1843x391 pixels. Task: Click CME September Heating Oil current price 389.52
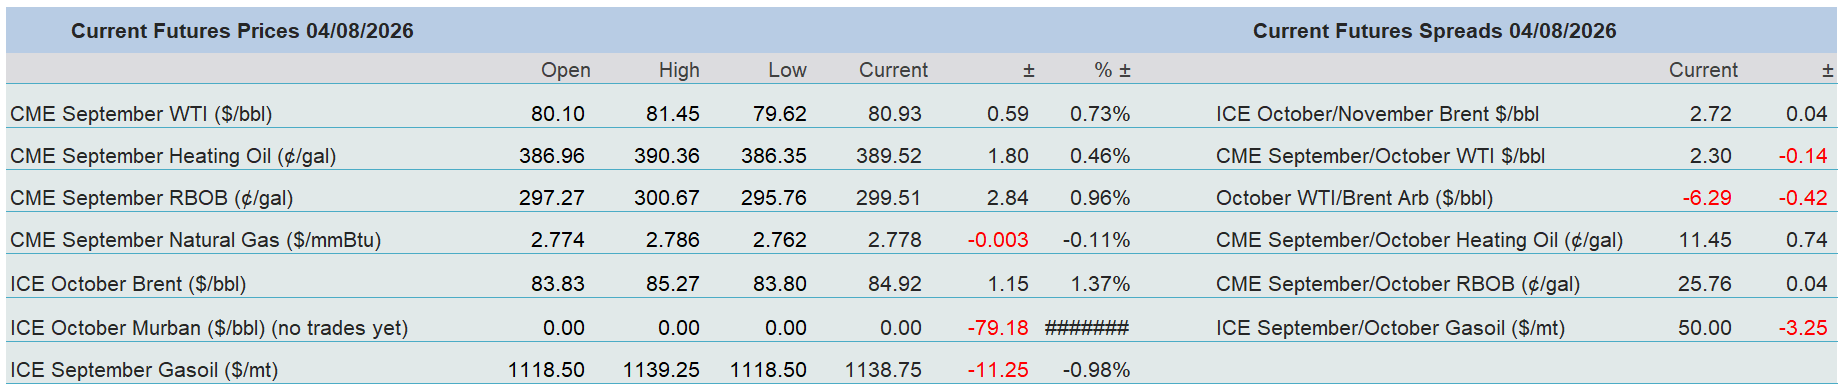pyautogui.click(x=889, y=156)
